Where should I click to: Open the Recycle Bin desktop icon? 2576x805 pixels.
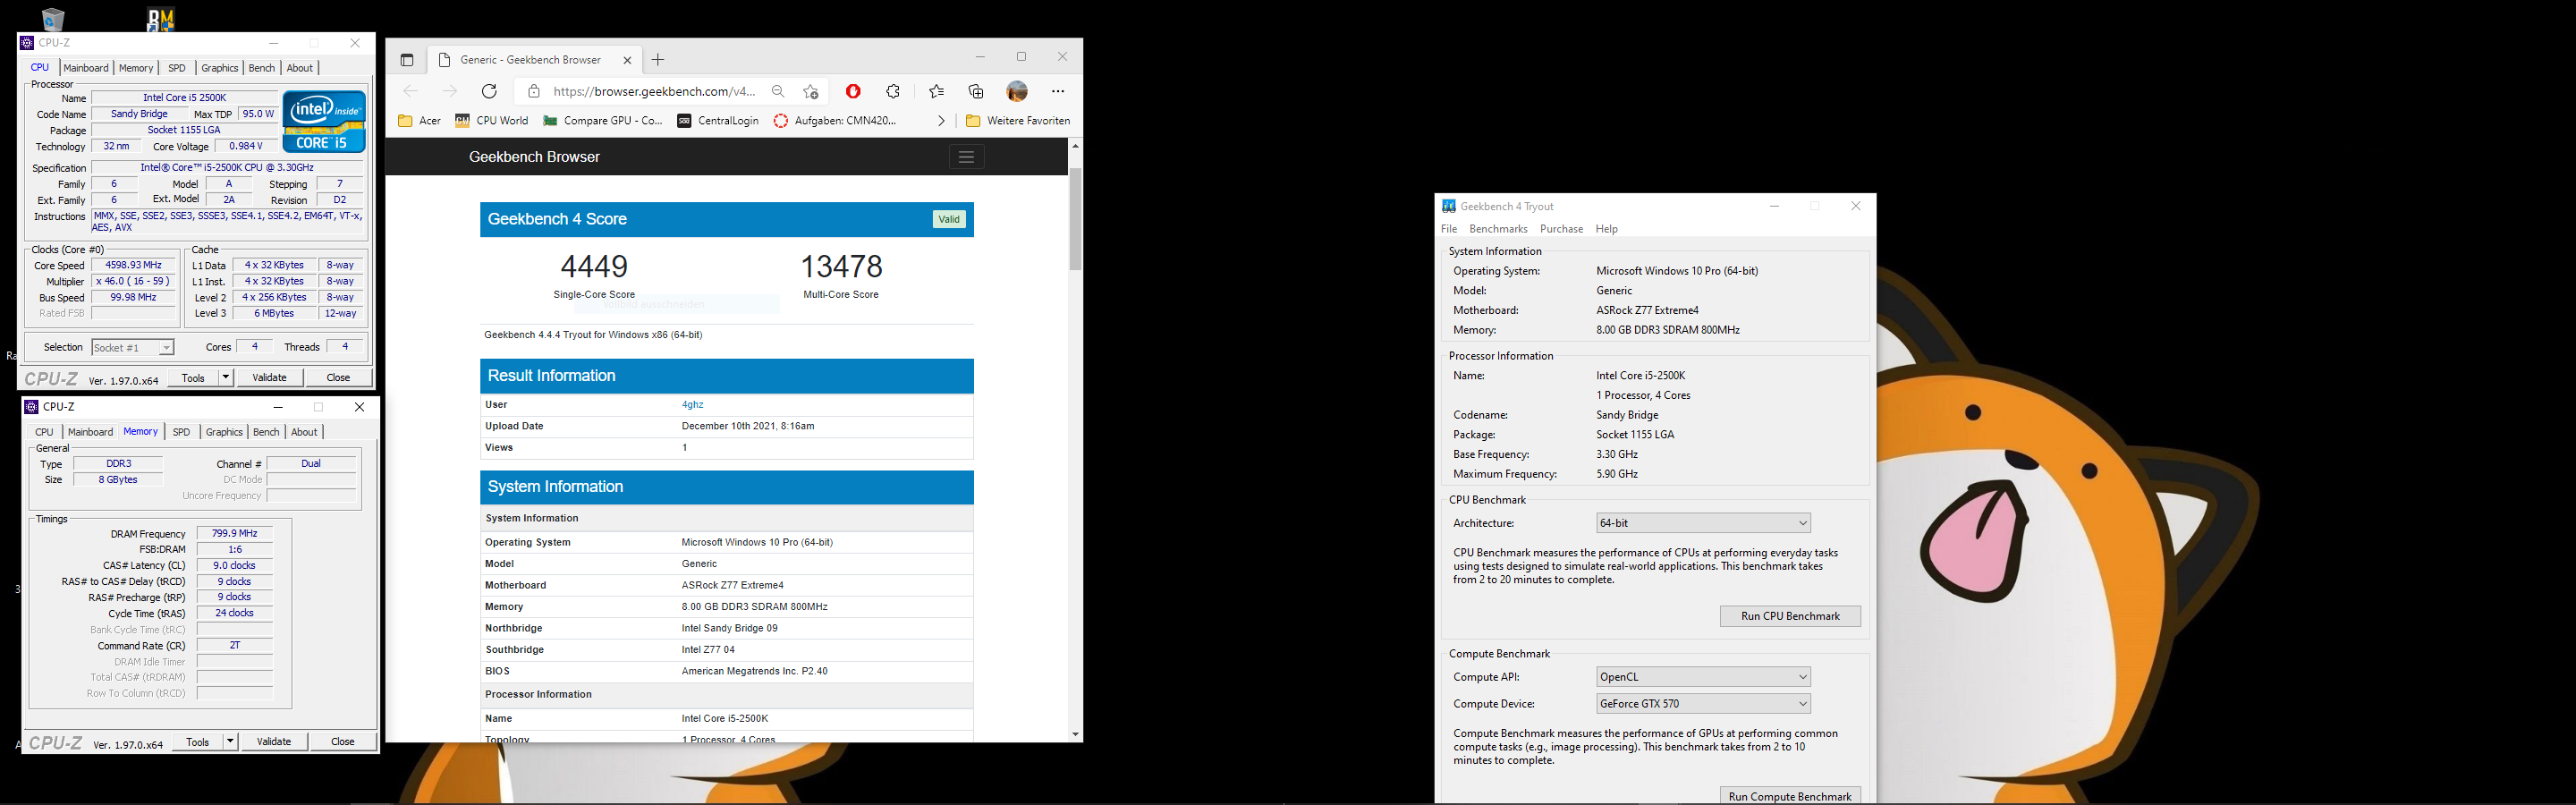coord(52,18)
